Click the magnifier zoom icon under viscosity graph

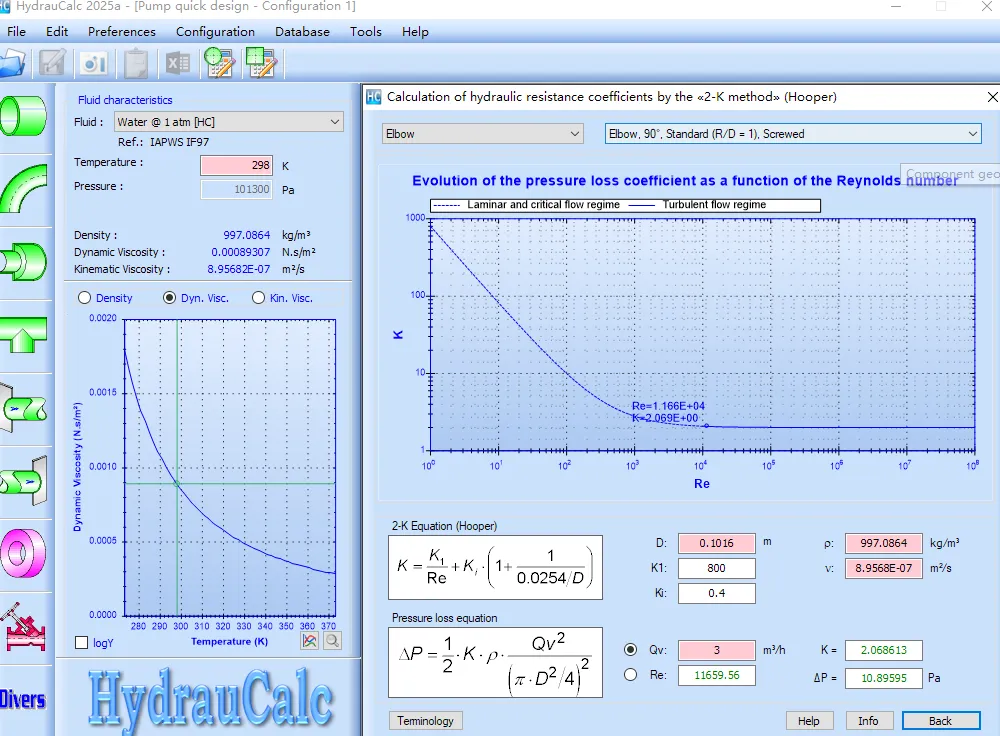332,640
